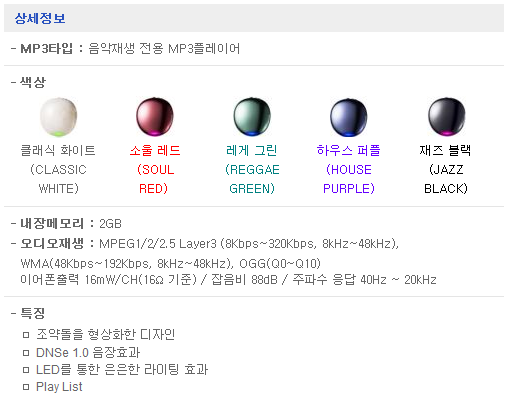Click the Play List feature item
The image size is (511, 402).
[x=59, y=387]
